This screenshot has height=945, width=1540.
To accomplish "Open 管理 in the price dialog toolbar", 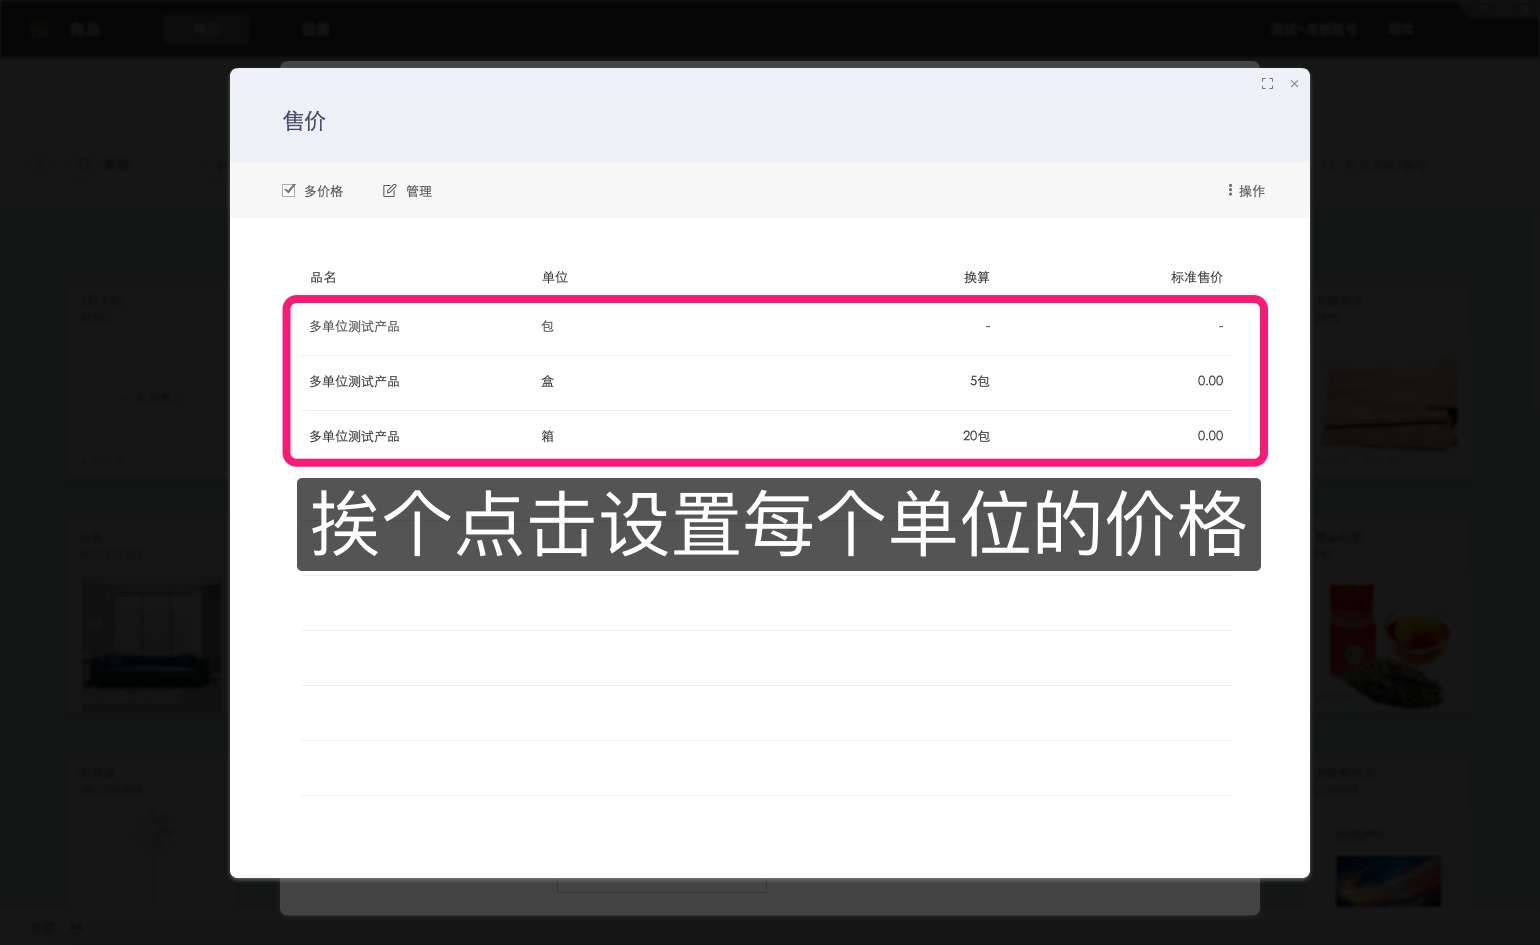I will coord(407,191).
